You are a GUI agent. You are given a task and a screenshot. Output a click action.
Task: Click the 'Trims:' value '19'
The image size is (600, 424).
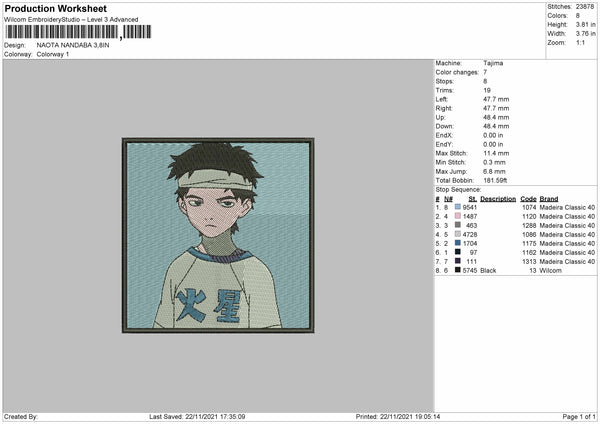[487, 90]
